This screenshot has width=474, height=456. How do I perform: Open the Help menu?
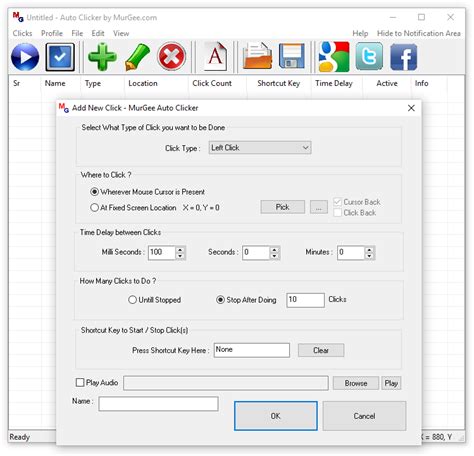click(360, 33)
